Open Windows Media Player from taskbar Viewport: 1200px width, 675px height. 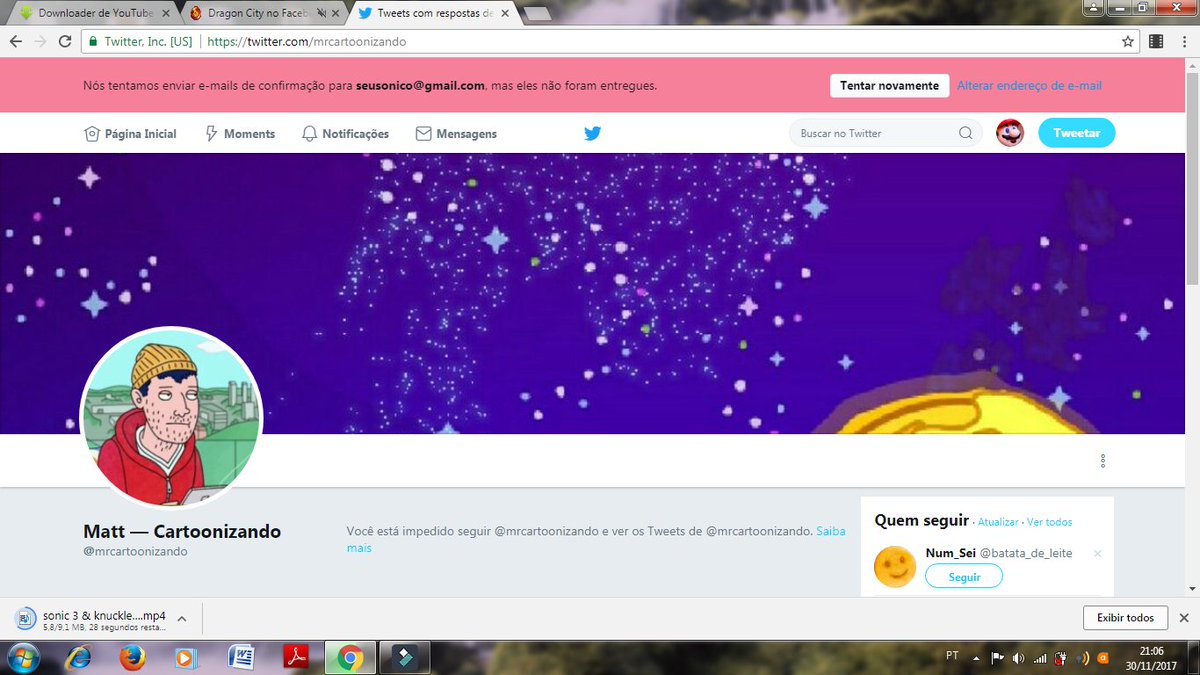pyautogui.click(x=185, y=657)
